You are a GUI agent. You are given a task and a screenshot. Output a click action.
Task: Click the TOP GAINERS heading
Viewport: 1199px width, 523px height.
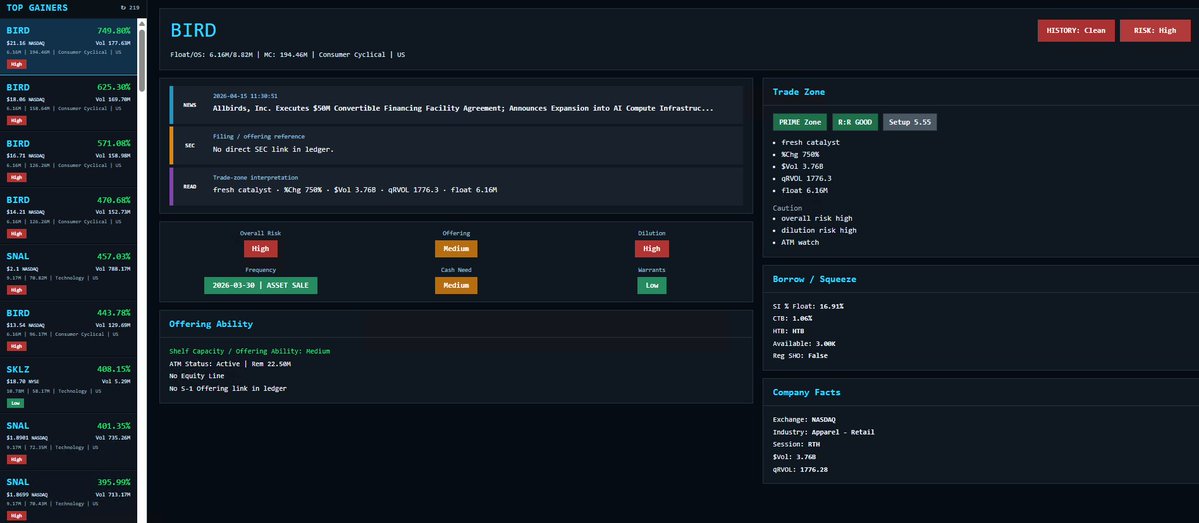point(37,8)
